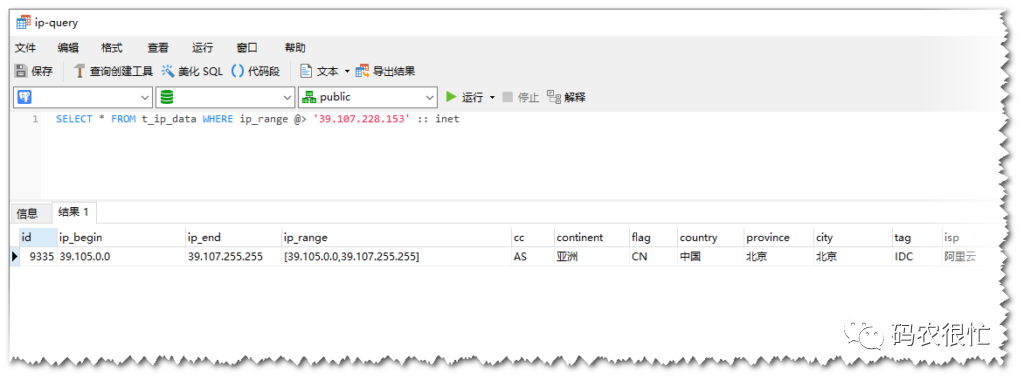Open the Edit (编辑) menu

(68, 48)
